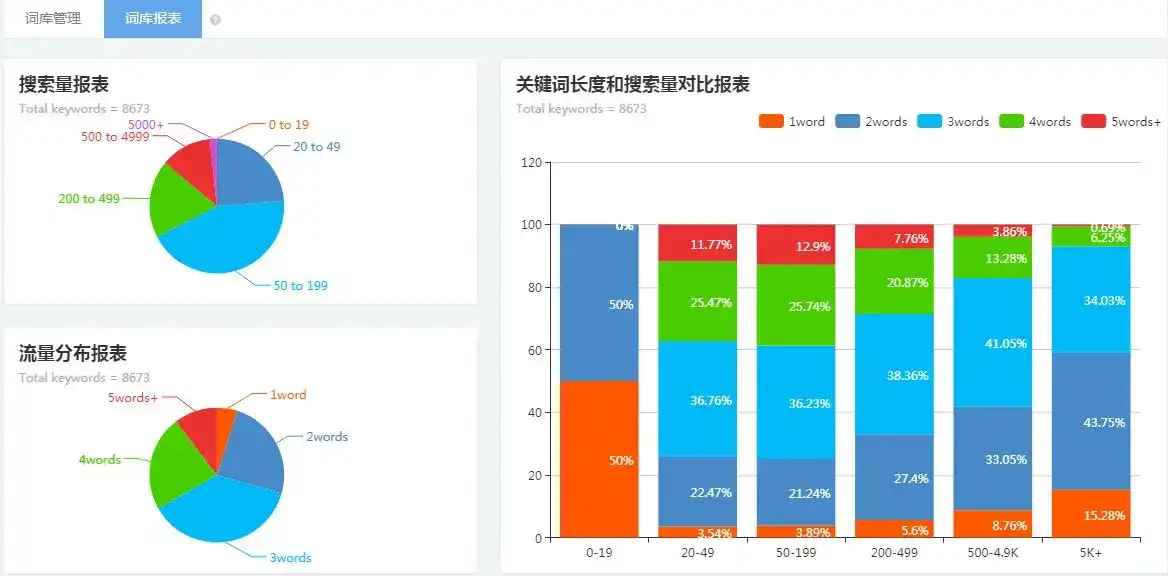Select the 2words label in the traffic pie
The width and height of the screenshot is (1168, 576).
point(327,437)
